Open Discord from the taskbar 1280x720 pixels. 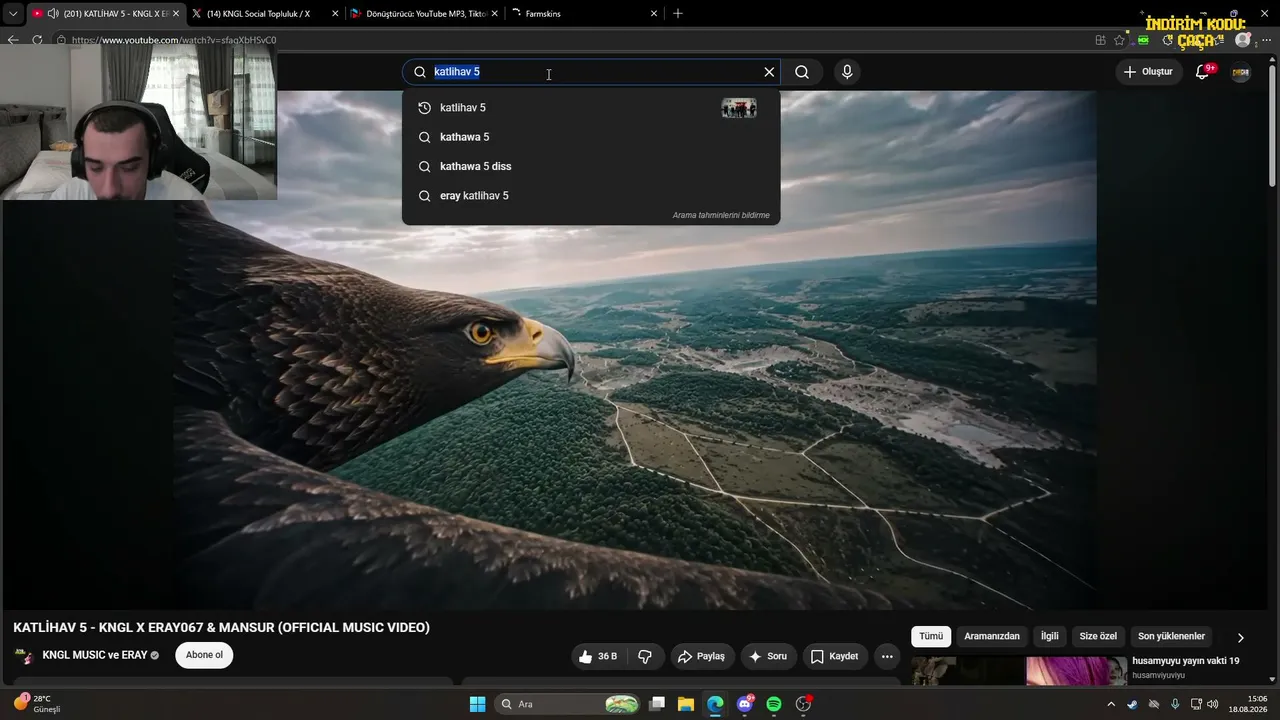[745, 704]
